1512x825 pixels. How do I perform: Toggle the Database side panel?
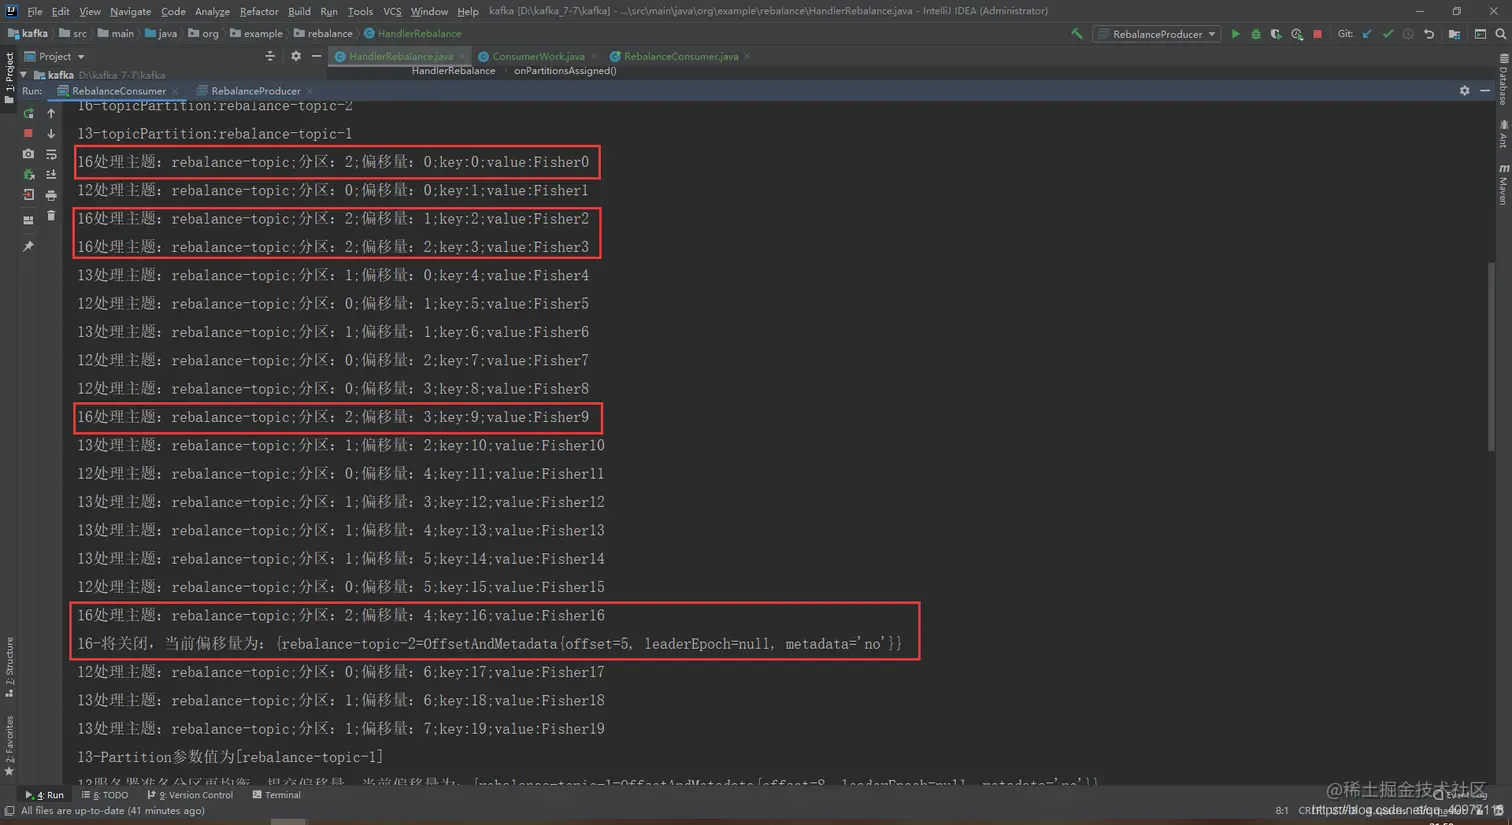click(1503, 80)
